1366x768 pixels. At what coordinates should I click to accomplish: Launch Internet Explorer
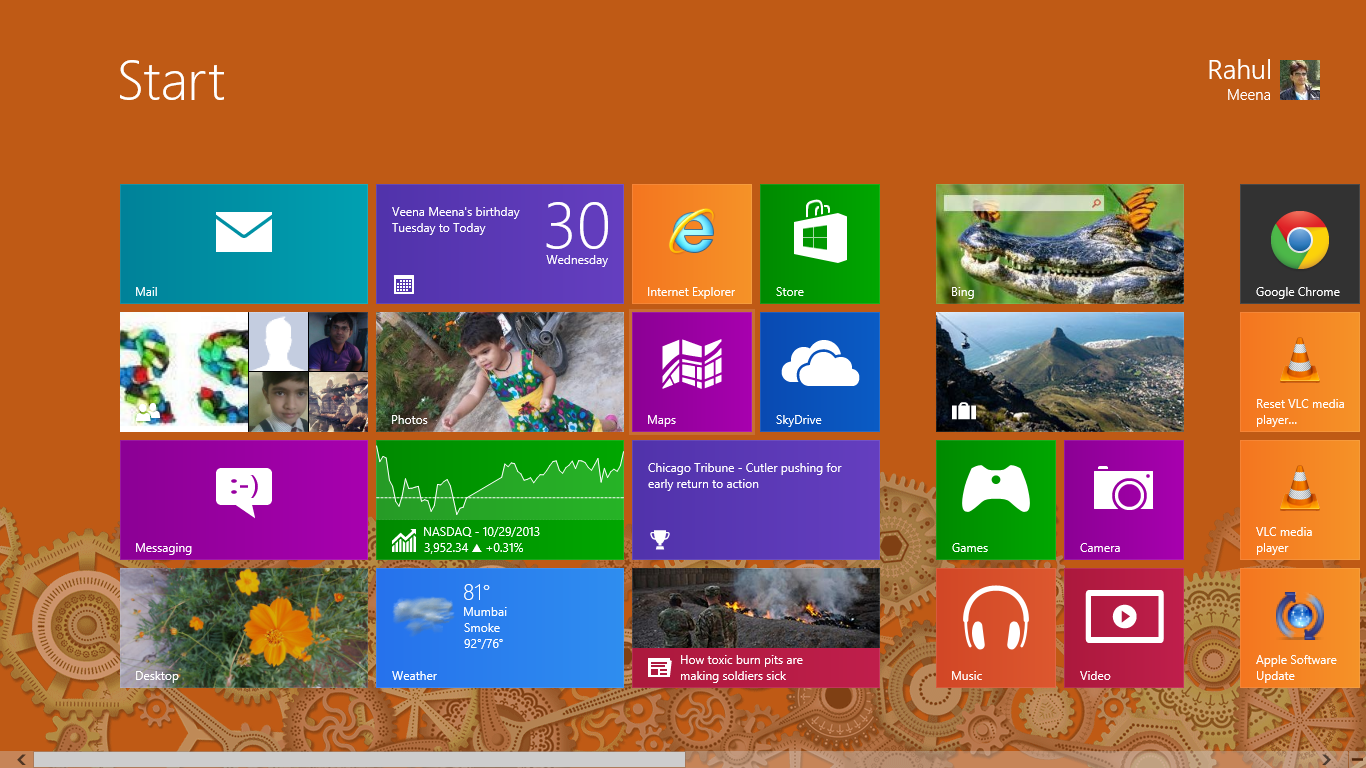[x=691, y=243]
